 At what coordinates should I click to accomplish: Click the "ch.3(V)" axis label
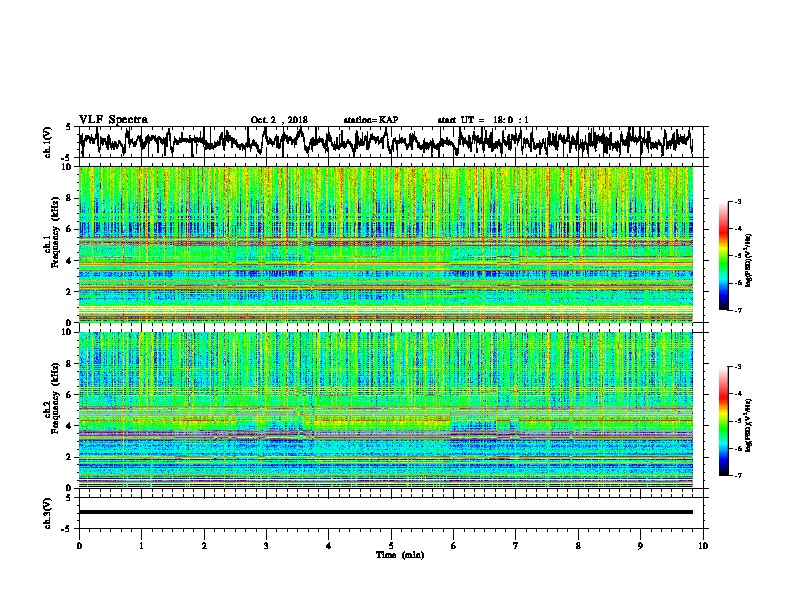coord(47,513)
